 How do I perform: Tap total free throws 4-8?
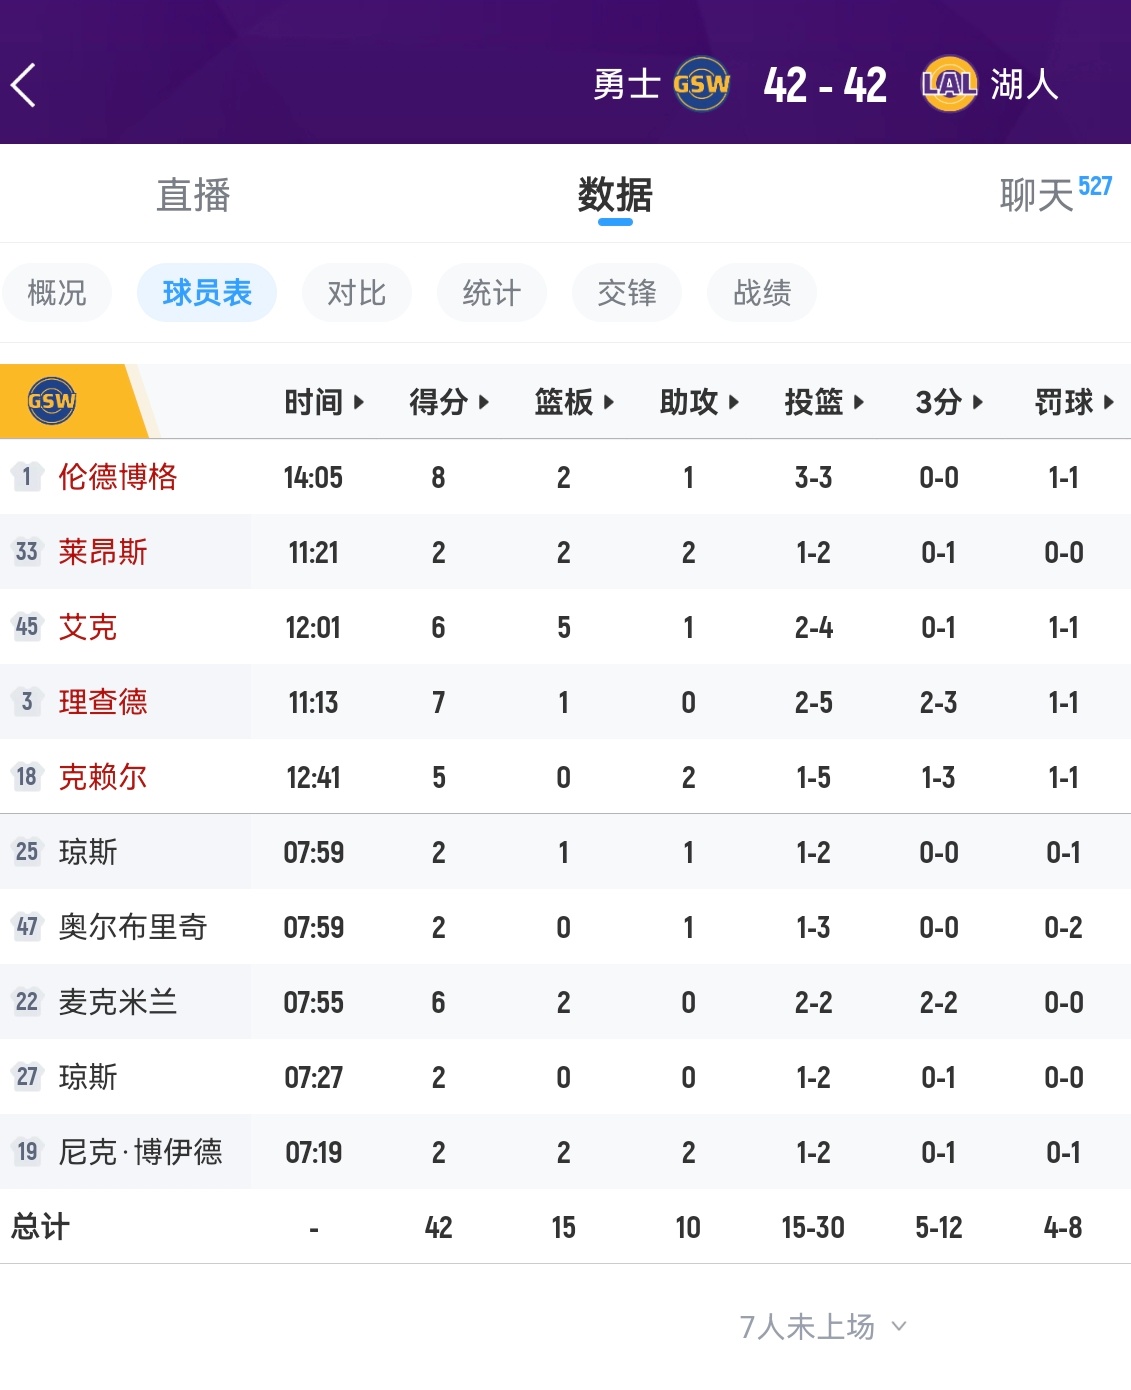1063,1227
